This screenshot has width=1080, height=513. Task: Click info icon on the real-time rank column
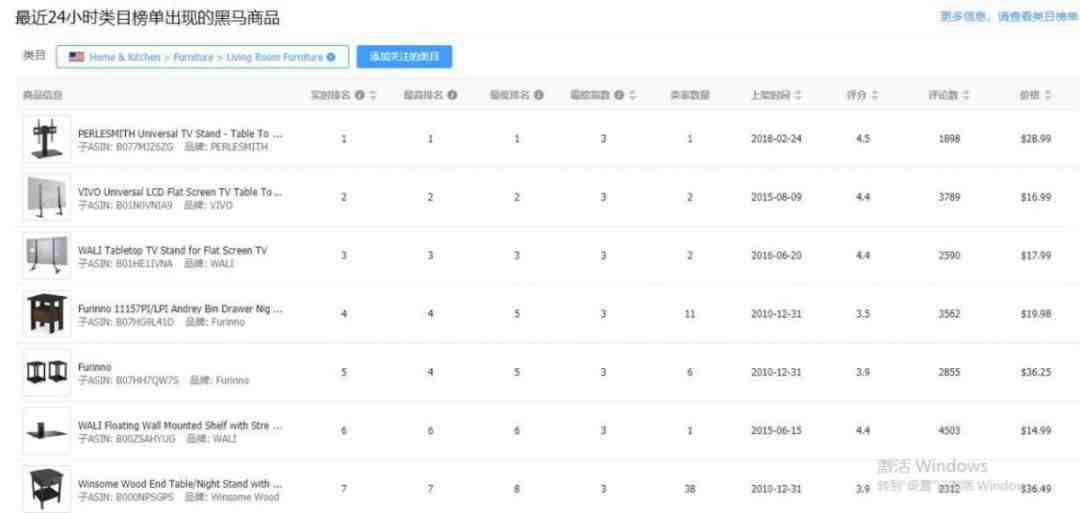[x=360, y=95]
